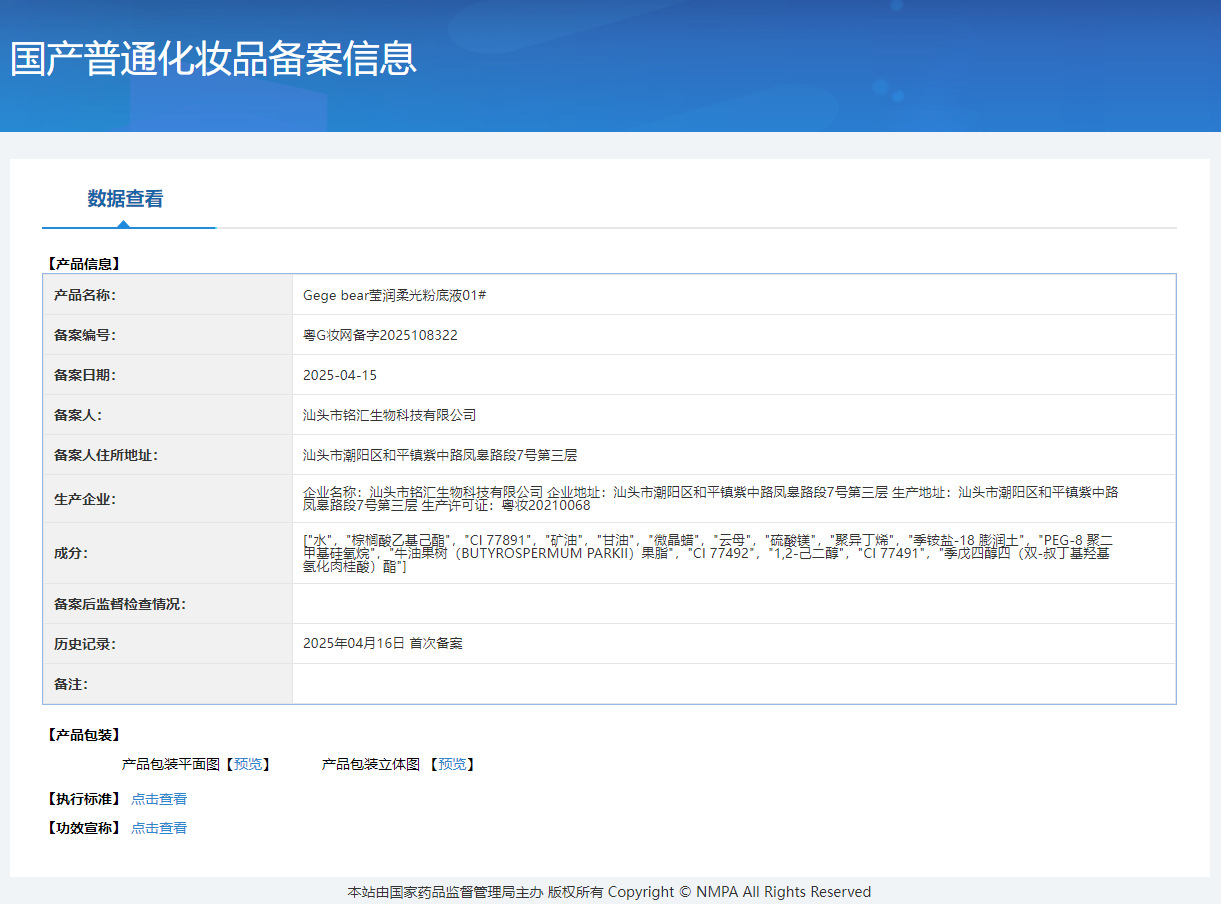Click 点击查看 next to 功效宣称

coord(159,828)
